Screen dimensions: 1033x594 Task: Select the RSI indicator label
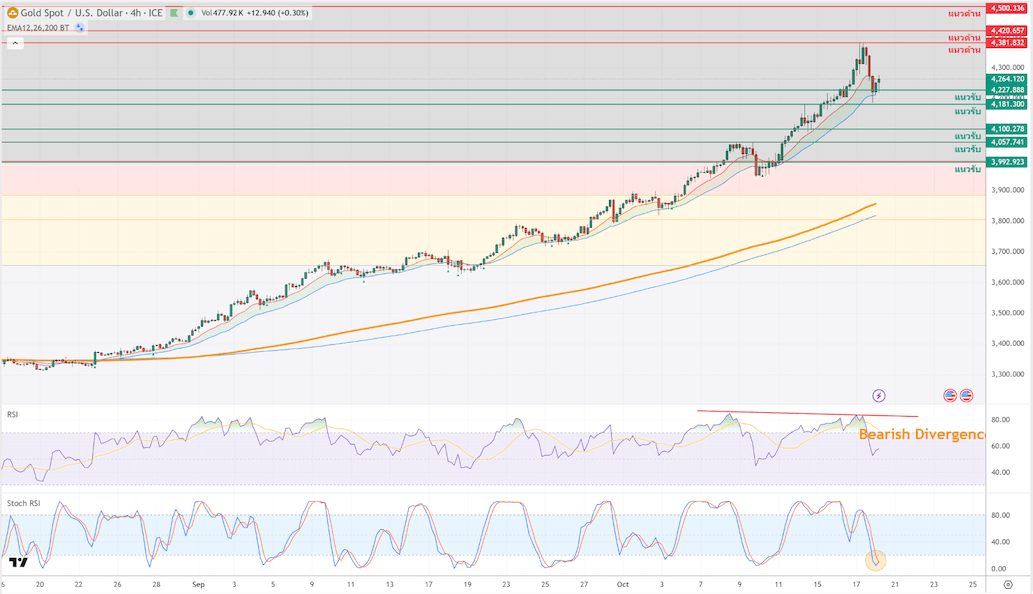(x=13, y=413)
